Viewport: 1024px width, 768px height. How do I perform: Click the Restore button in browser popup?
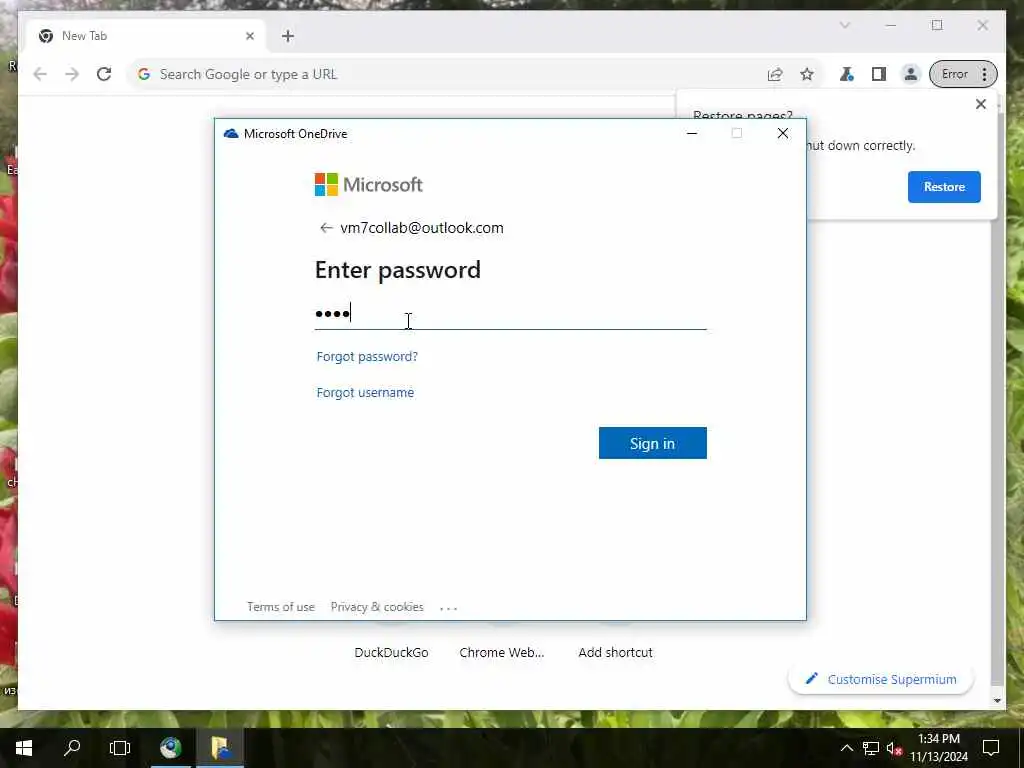click(944, 187)
